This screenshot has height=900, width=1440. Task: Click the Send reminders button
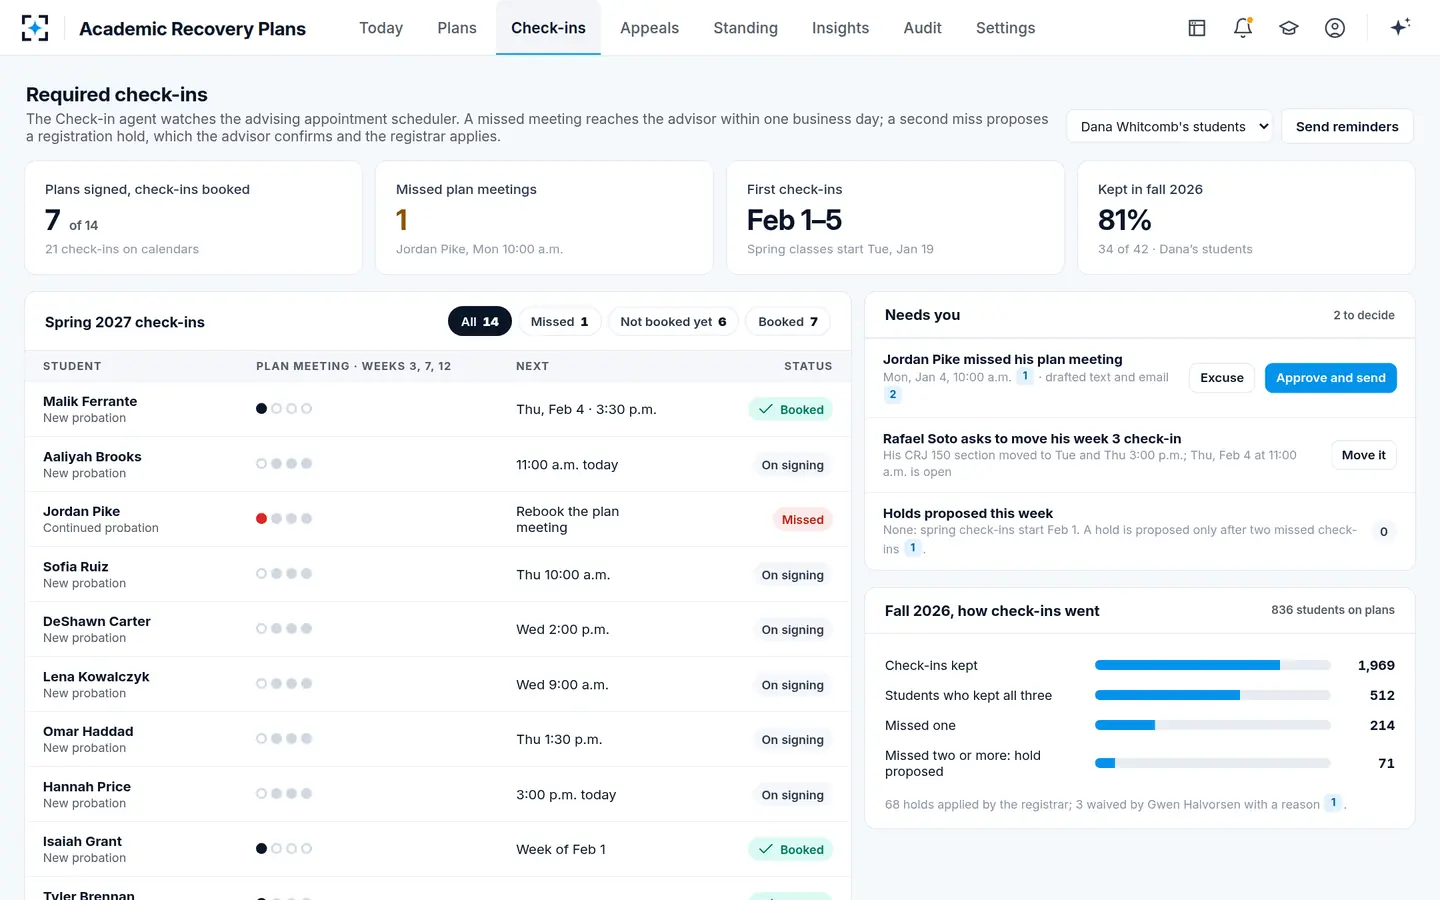click(x=1347, y=127)
